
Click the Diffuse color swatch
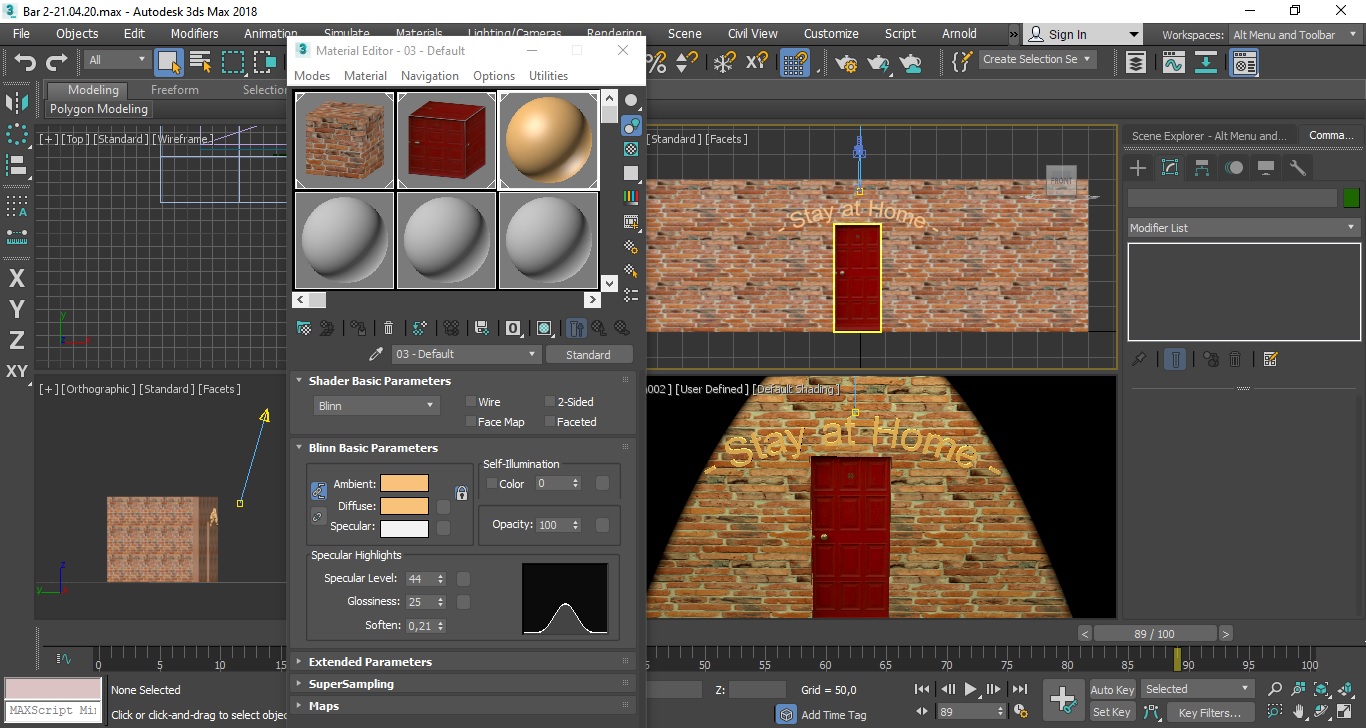click(404, 506)
